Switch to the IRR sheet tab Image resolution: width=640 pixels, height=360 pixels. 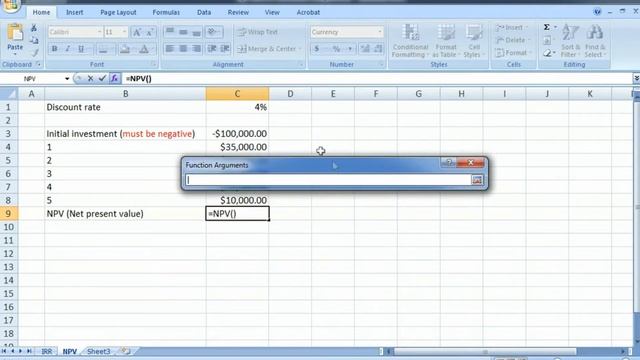47,351
